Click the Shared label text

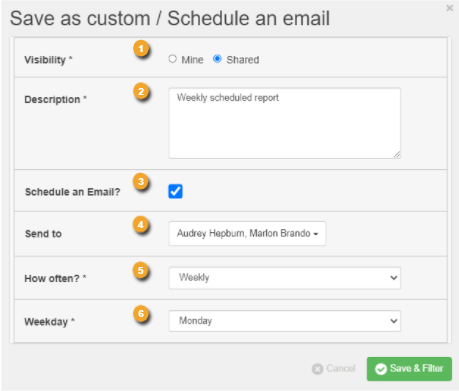tap(243, 60)
